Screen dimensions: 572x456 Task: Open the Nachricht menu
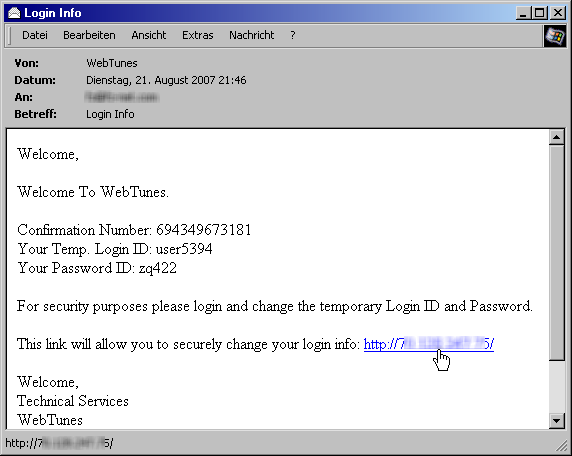click(251, 35)
